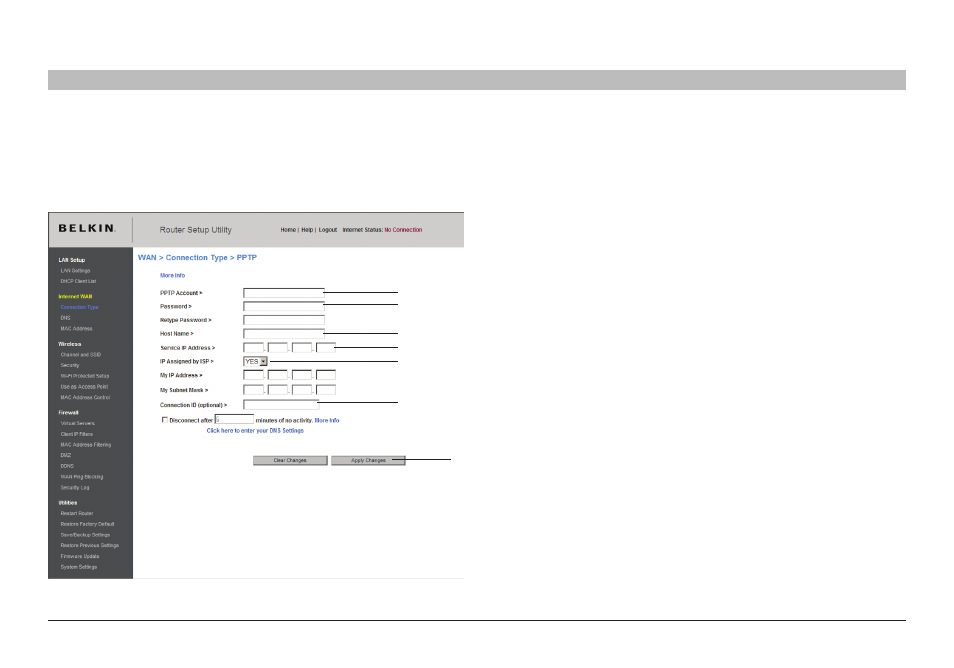Click the Firewall section heading
The height and width of the screenshot is (668, 954).
(x=69, y=412)
